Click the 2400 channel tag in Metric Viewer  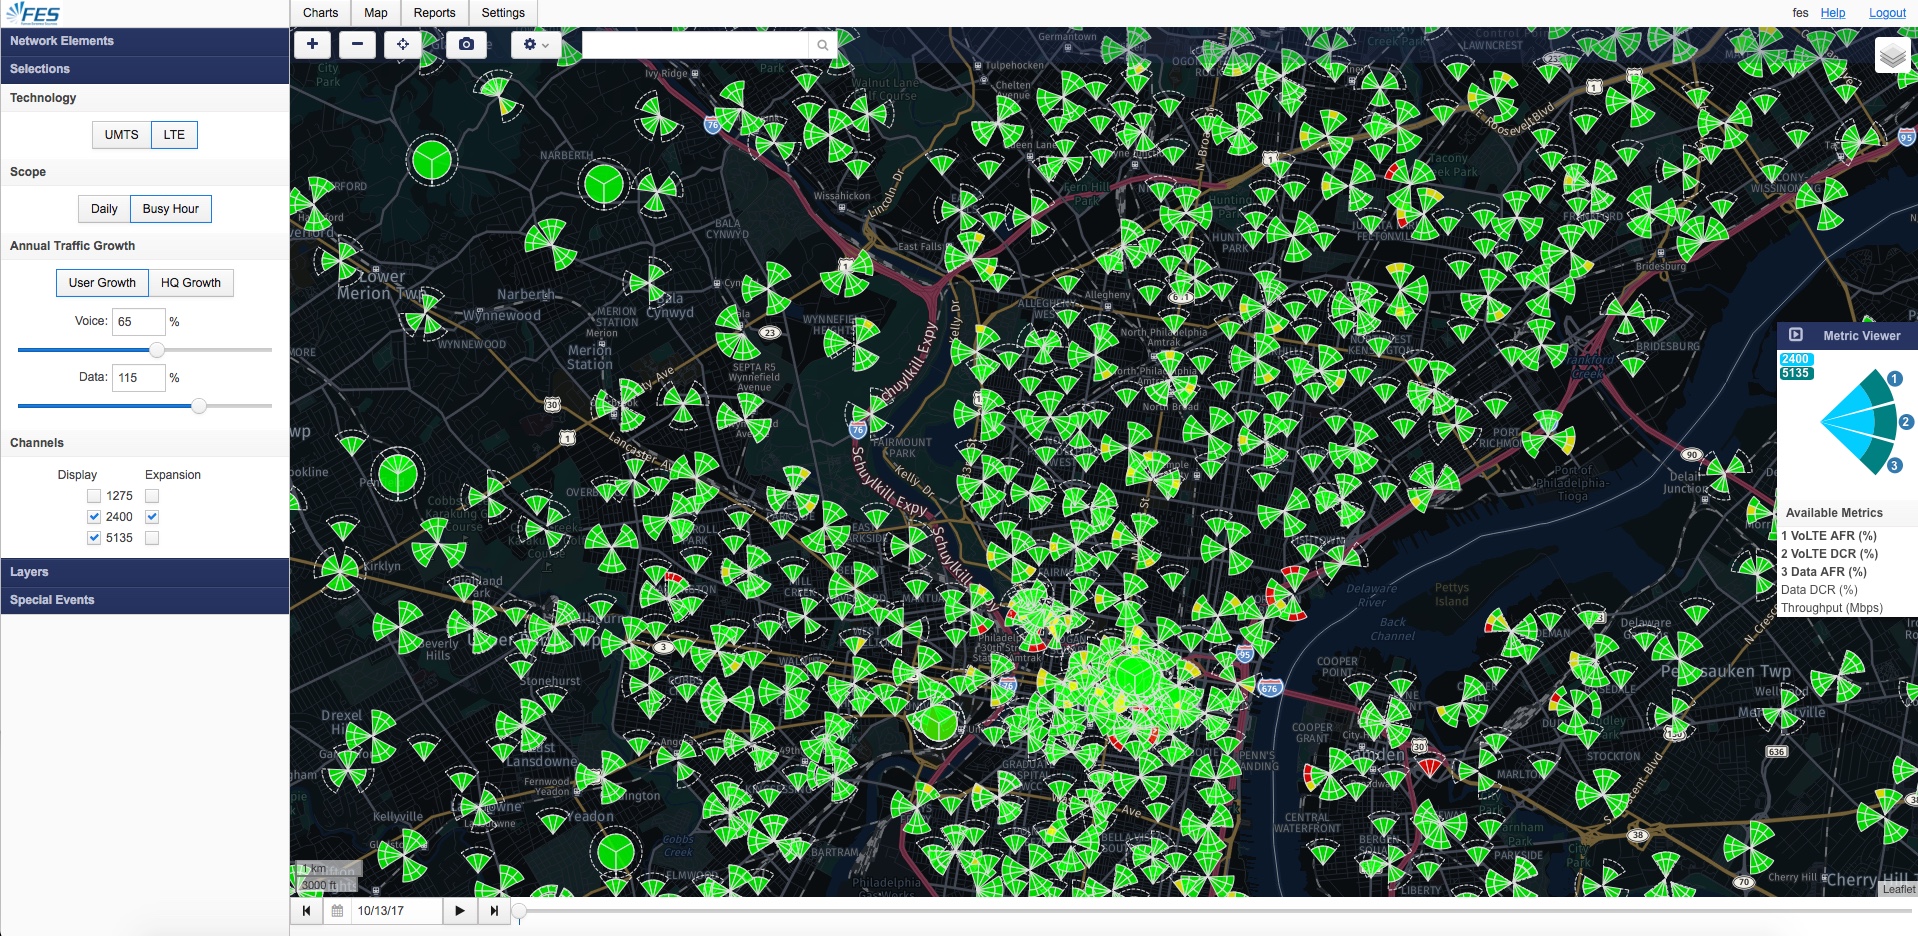pyautogui.click(x=1795, y=359)
